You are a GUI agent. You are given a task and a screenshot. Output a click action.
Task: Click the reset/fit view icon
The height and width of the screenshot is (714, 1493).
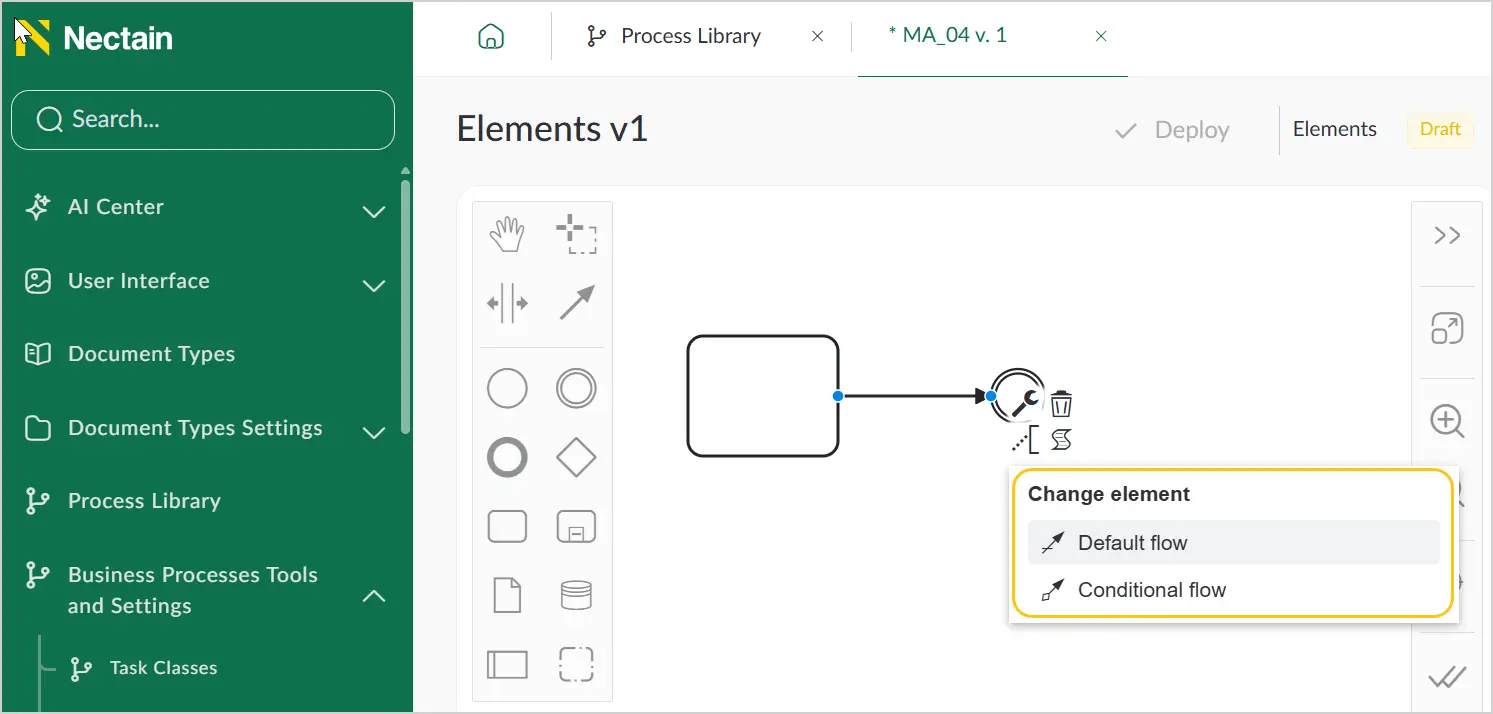1447,328
